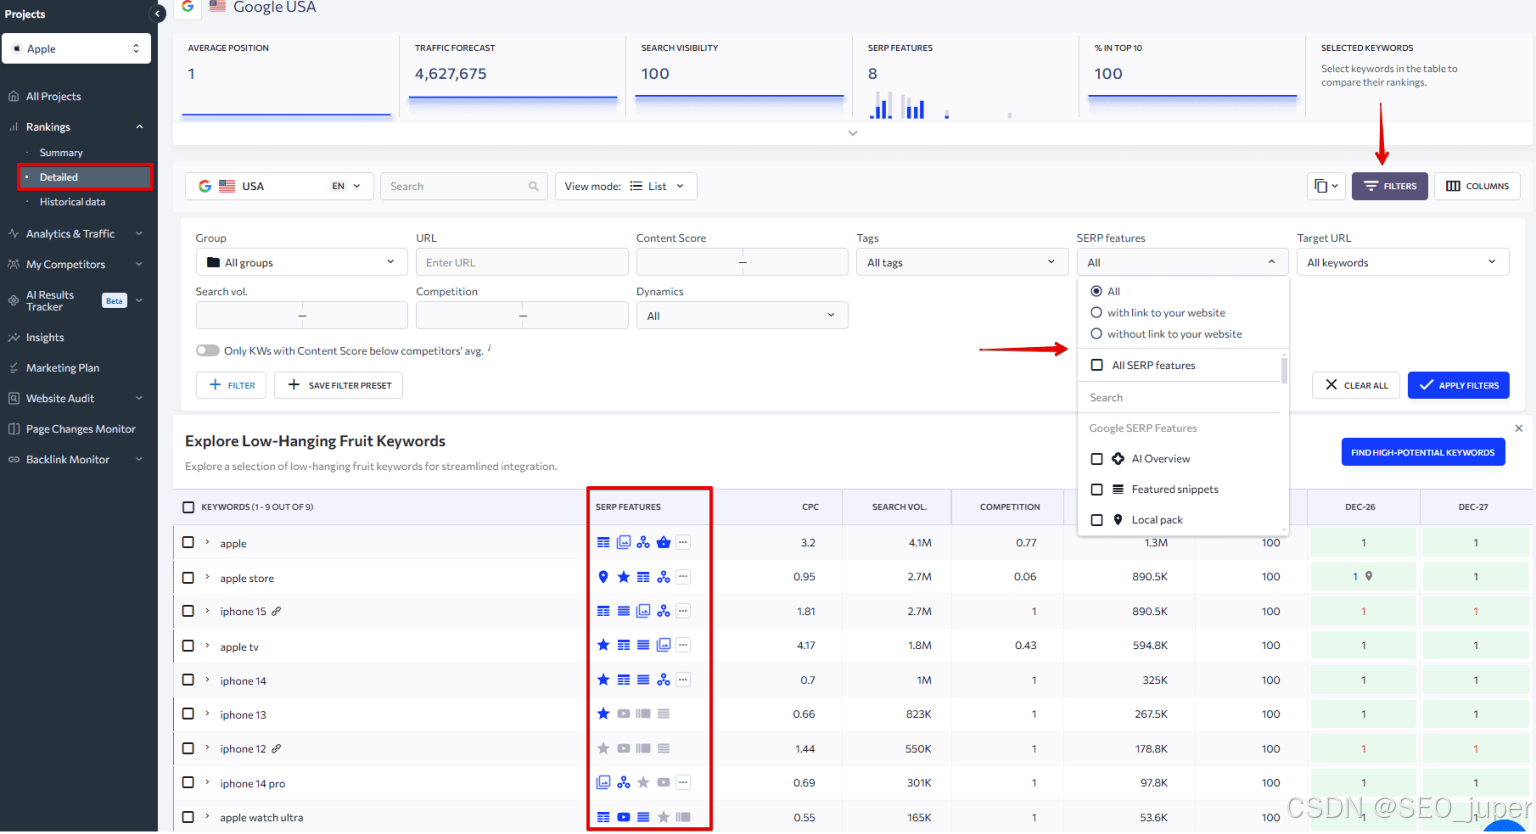Click the star icon in apple tv row
This screenshot has height=834, width=1536.
pos(603,645)
